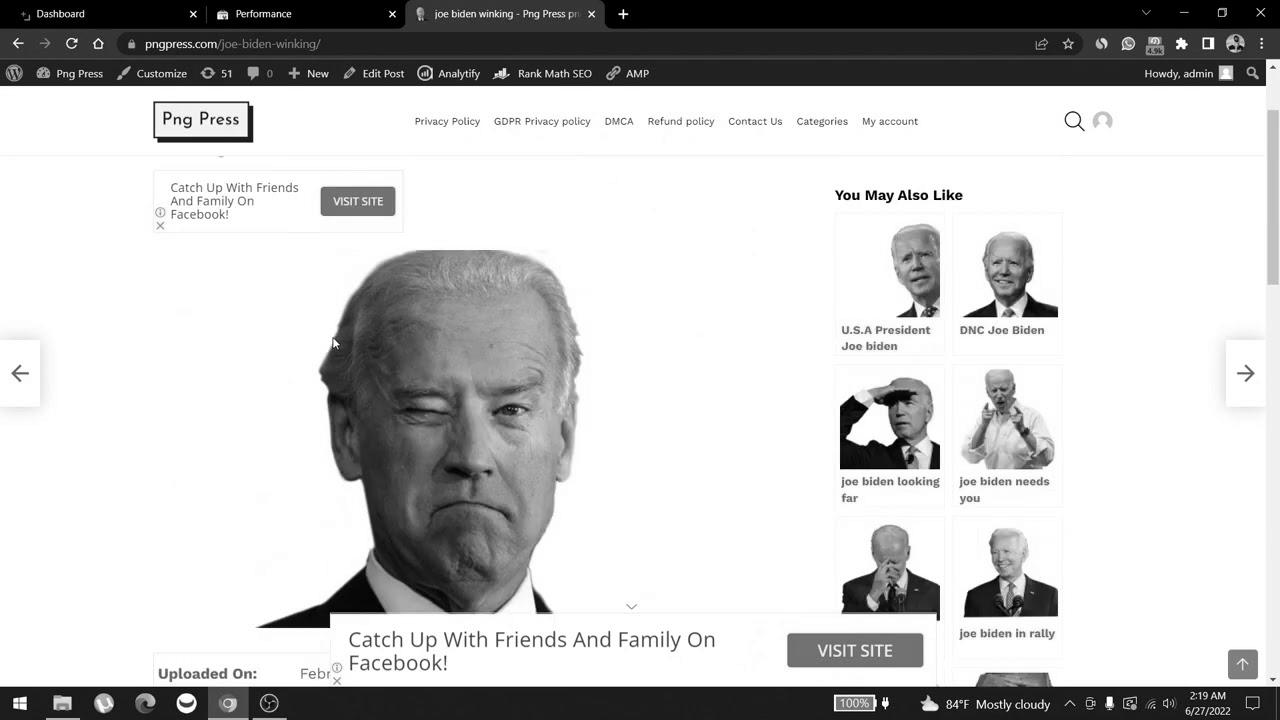Go to next post arrow
The image size is (1280, 720).
(x=1245, y=373)
